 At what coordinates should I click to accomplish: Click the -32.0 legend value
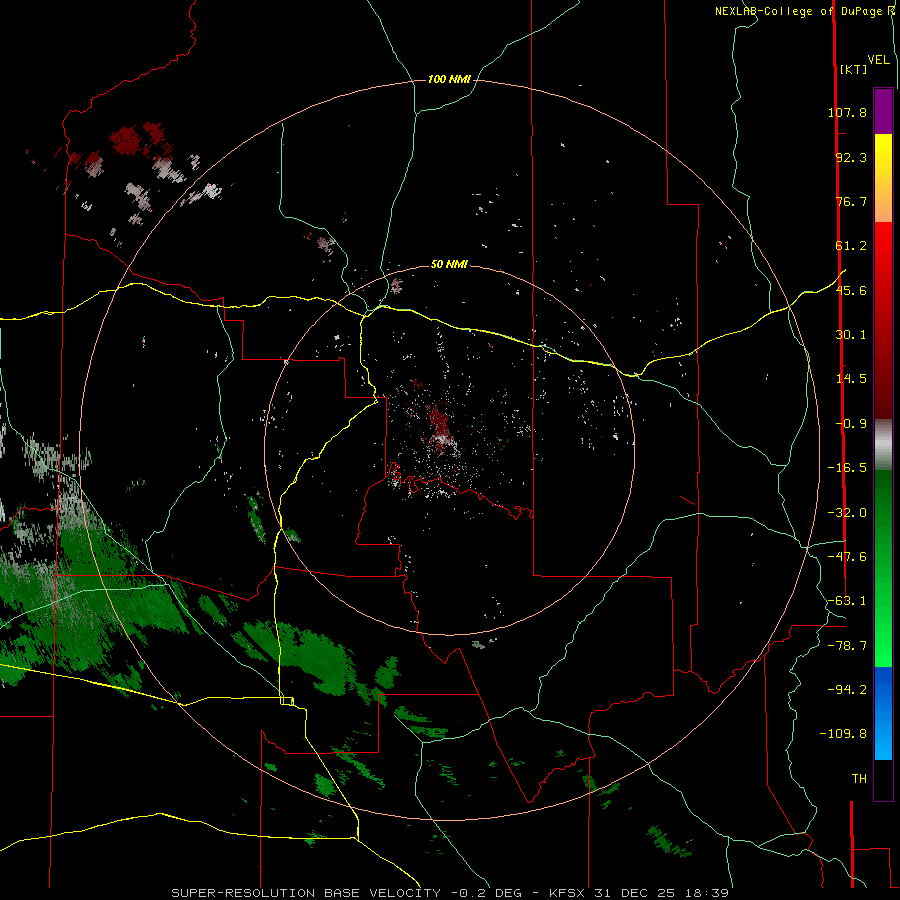pyautogui.click(x=847, y=513)
